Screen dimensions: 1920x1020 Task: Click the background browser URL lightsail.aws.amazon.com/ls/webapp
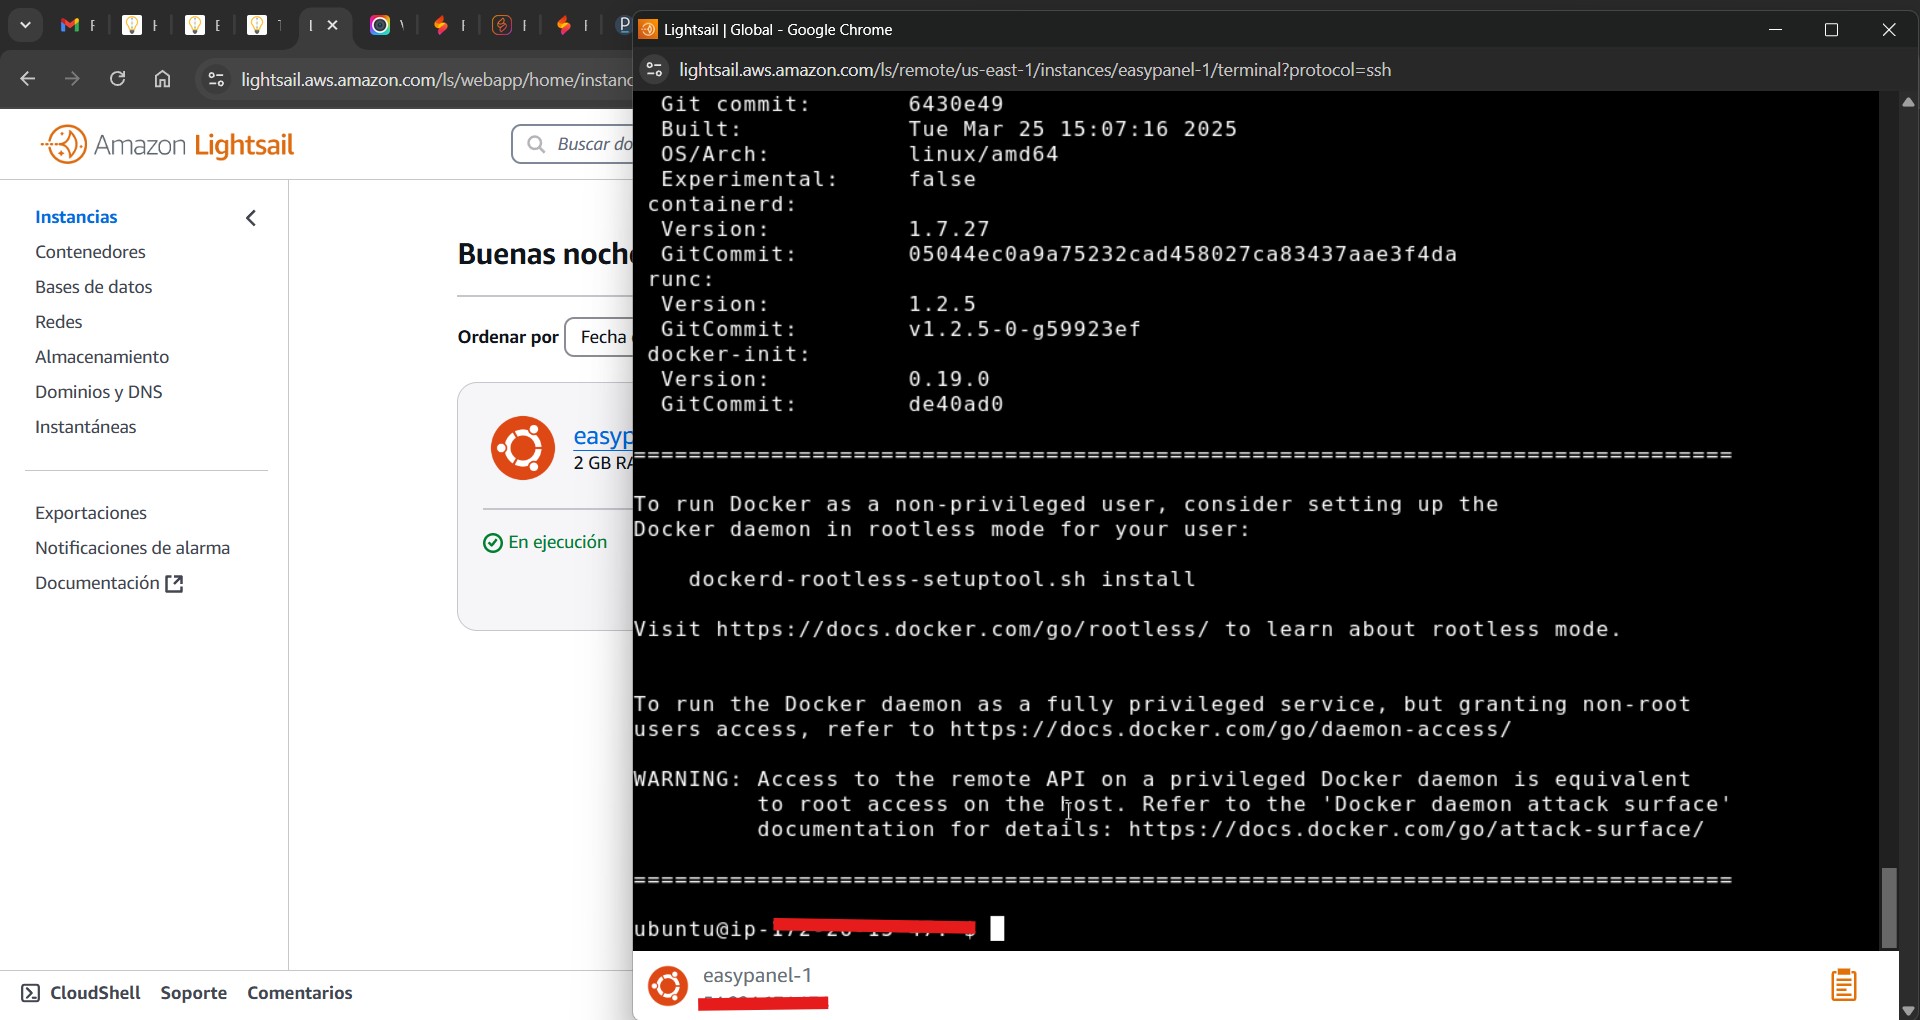(x=436, y=79)
